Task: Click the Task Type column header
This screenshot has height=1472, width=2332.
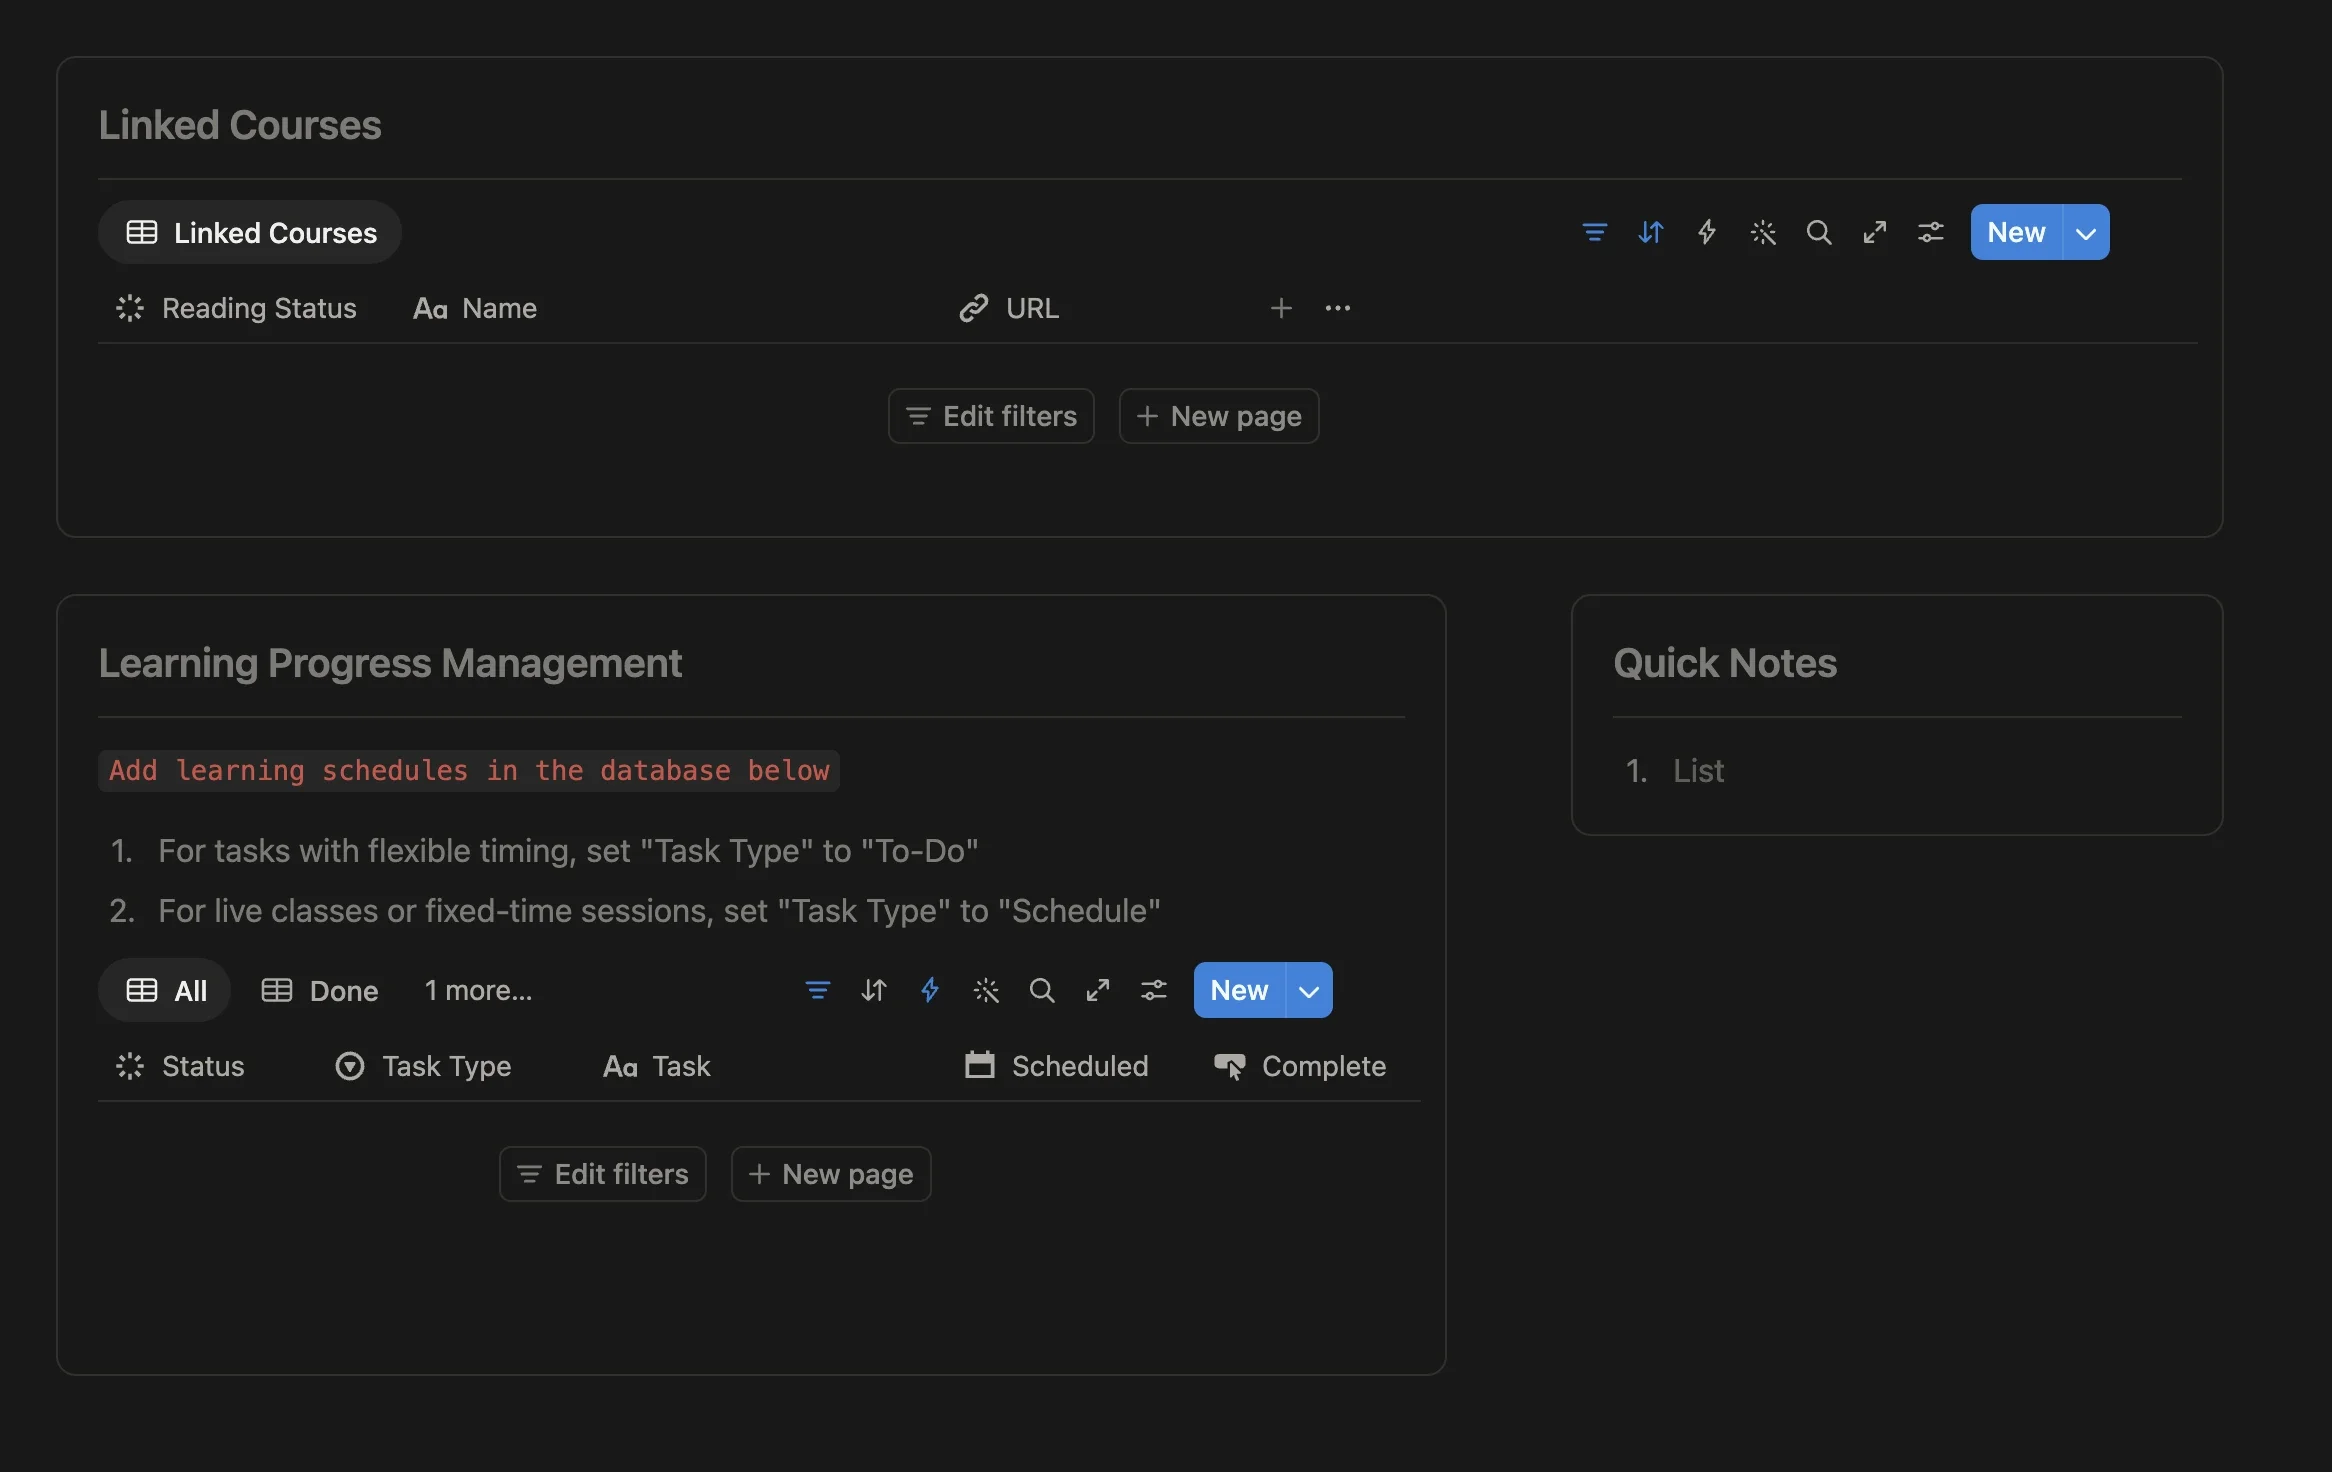Action: (x=424, y=1066)
